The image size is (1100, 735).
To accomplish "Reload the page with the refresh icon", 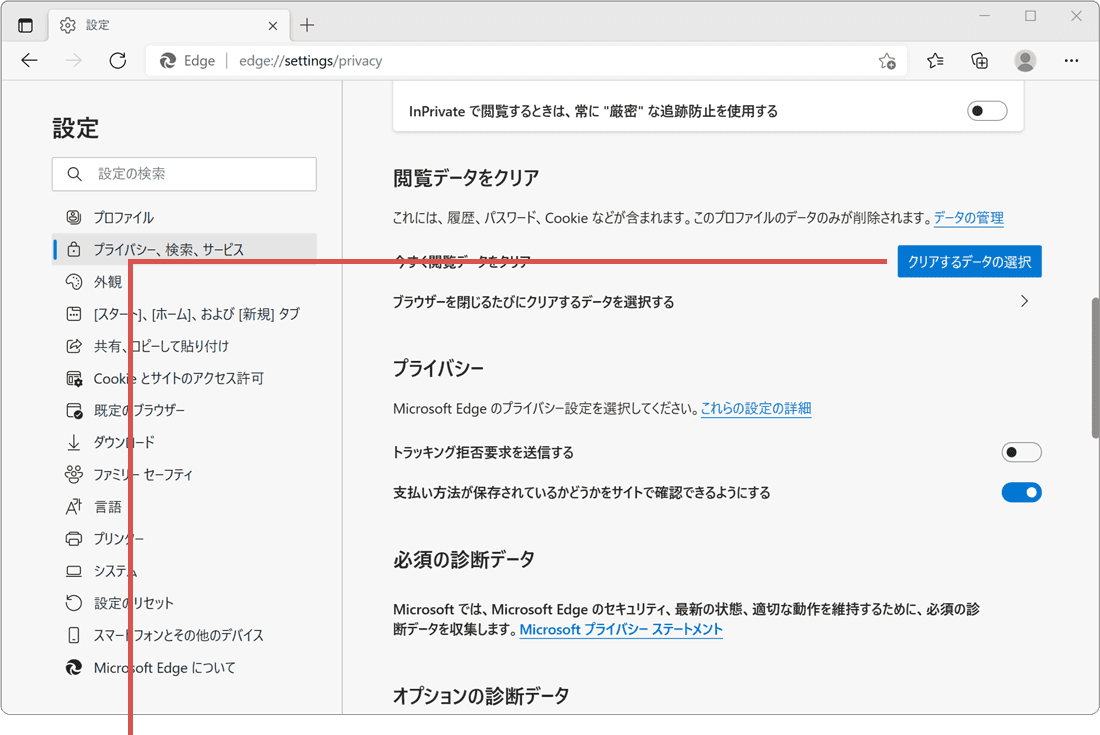I will point(117,60).
